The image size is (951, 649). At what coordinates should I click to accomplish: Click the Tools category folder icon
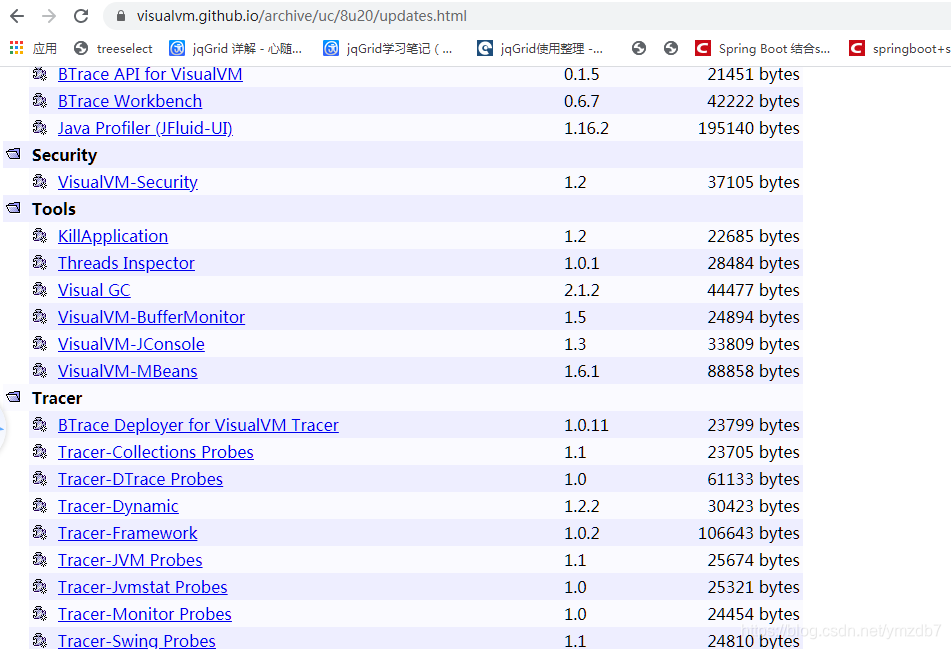click(x=13, y=208)
